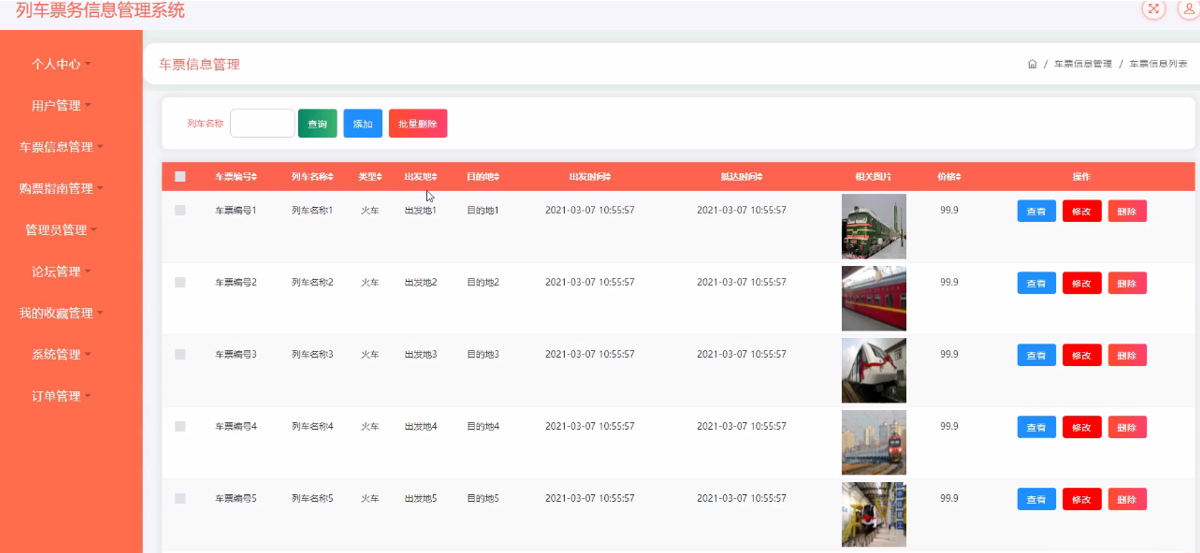Image resolution: width=1200 pixels, height=553 pixels.
Task: View details of 车票编号5 with 查看
Action: tap(1036, 499)
